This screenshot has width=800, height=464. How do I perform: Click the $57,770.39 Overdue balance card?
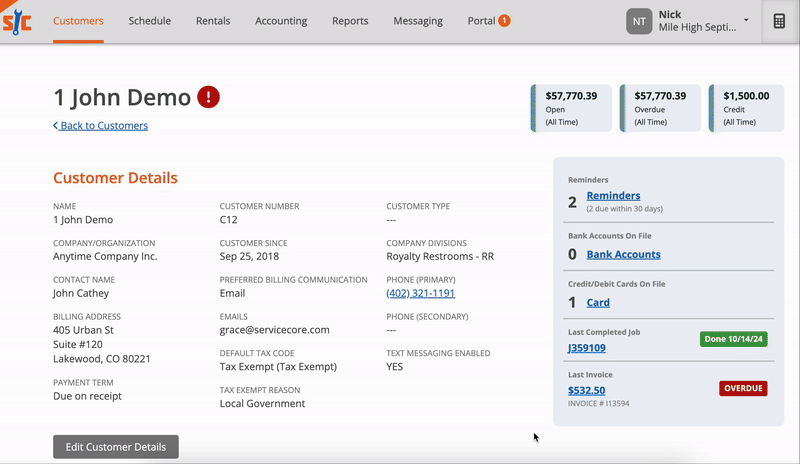coord(660,108)
